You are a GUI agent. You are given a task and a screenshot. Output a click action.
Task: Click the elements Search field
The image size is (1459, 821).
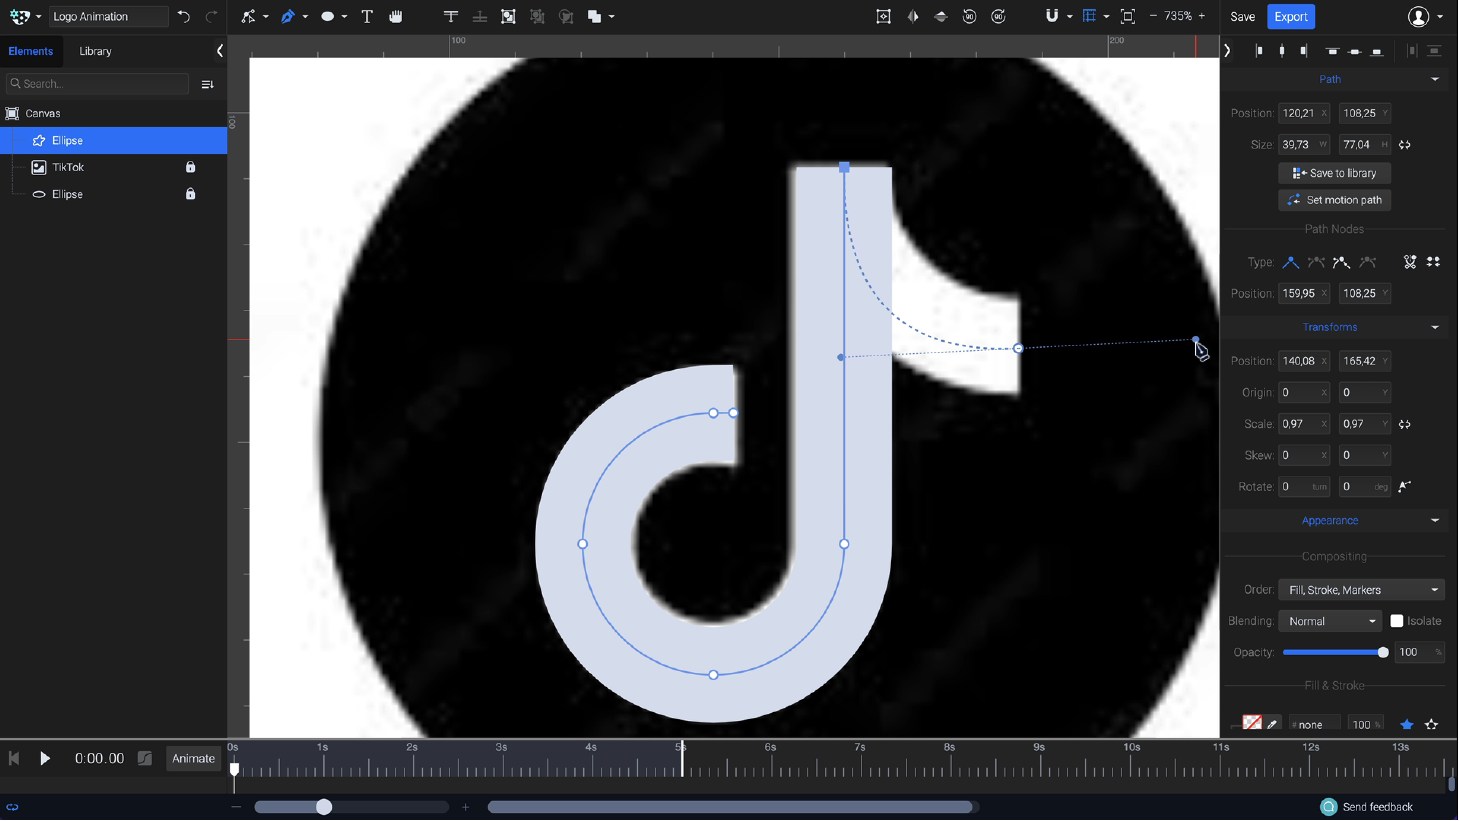[98, 84]
